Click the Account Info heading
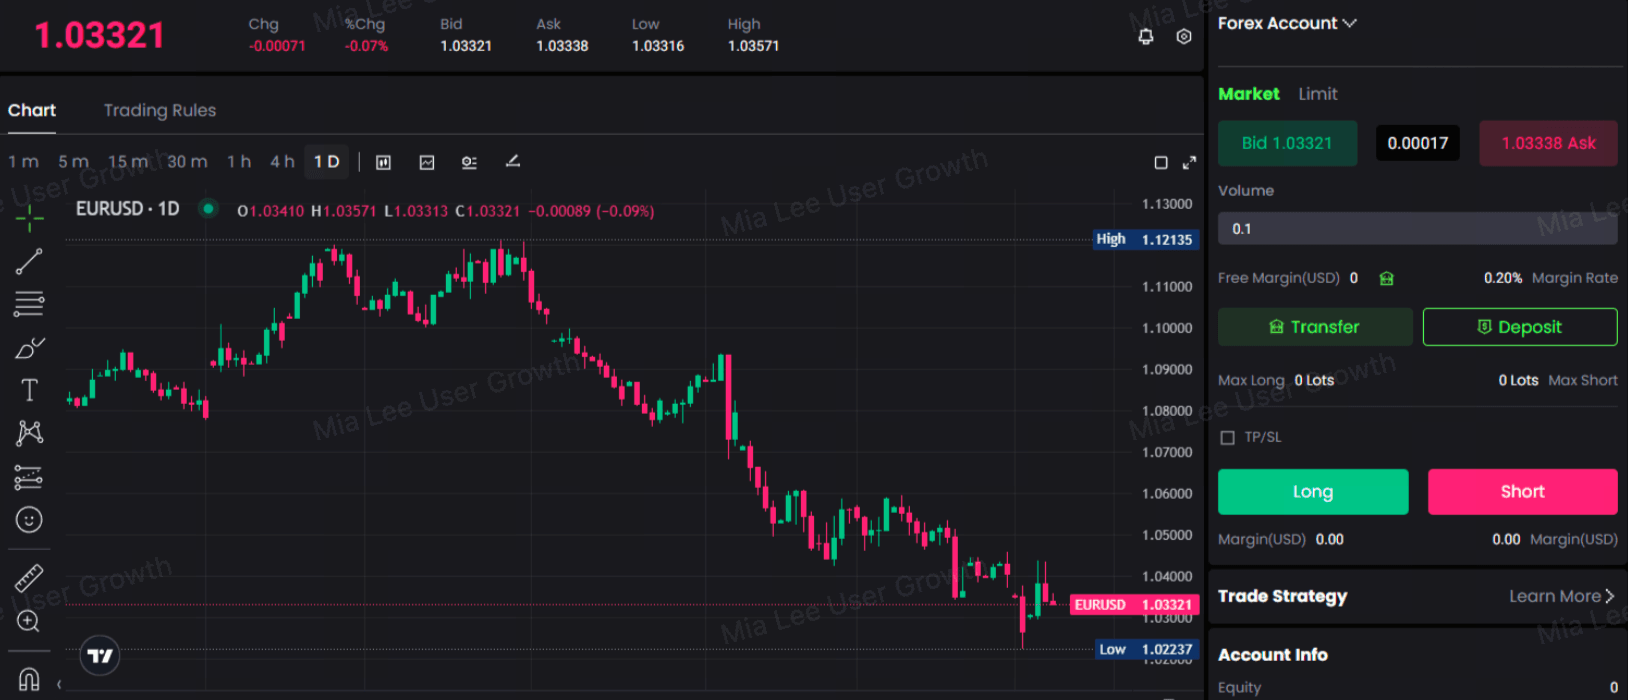Image resolution: width=1628 pixels, height=700 pixels. click(x=1272, y=655)
